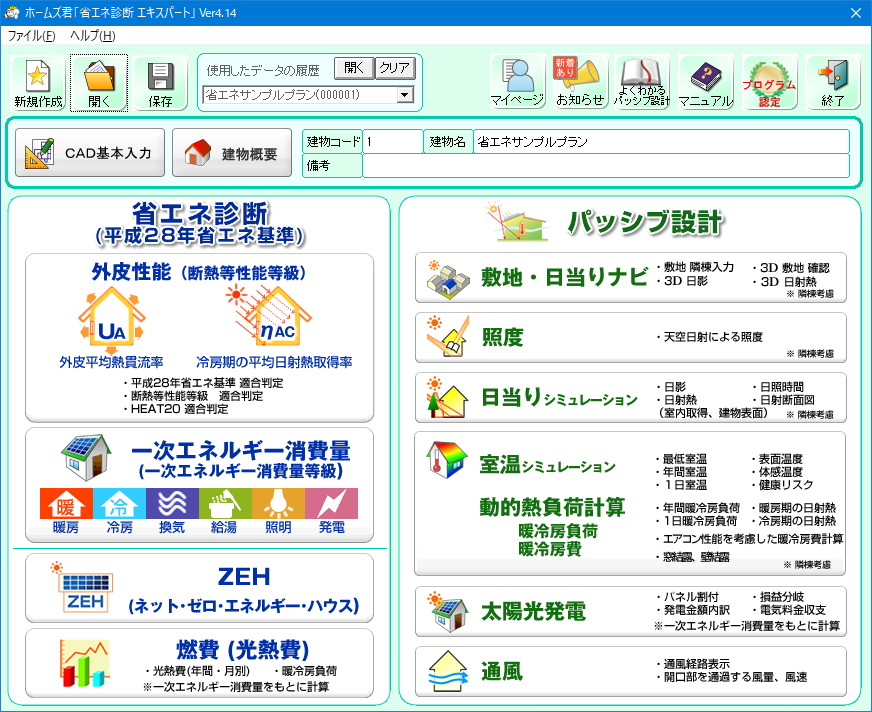Click the UA 外皮平均熱貫流率 house icon
Image resolution: width=872 pixels, height=712 pixels.
[x=112, y=320]
